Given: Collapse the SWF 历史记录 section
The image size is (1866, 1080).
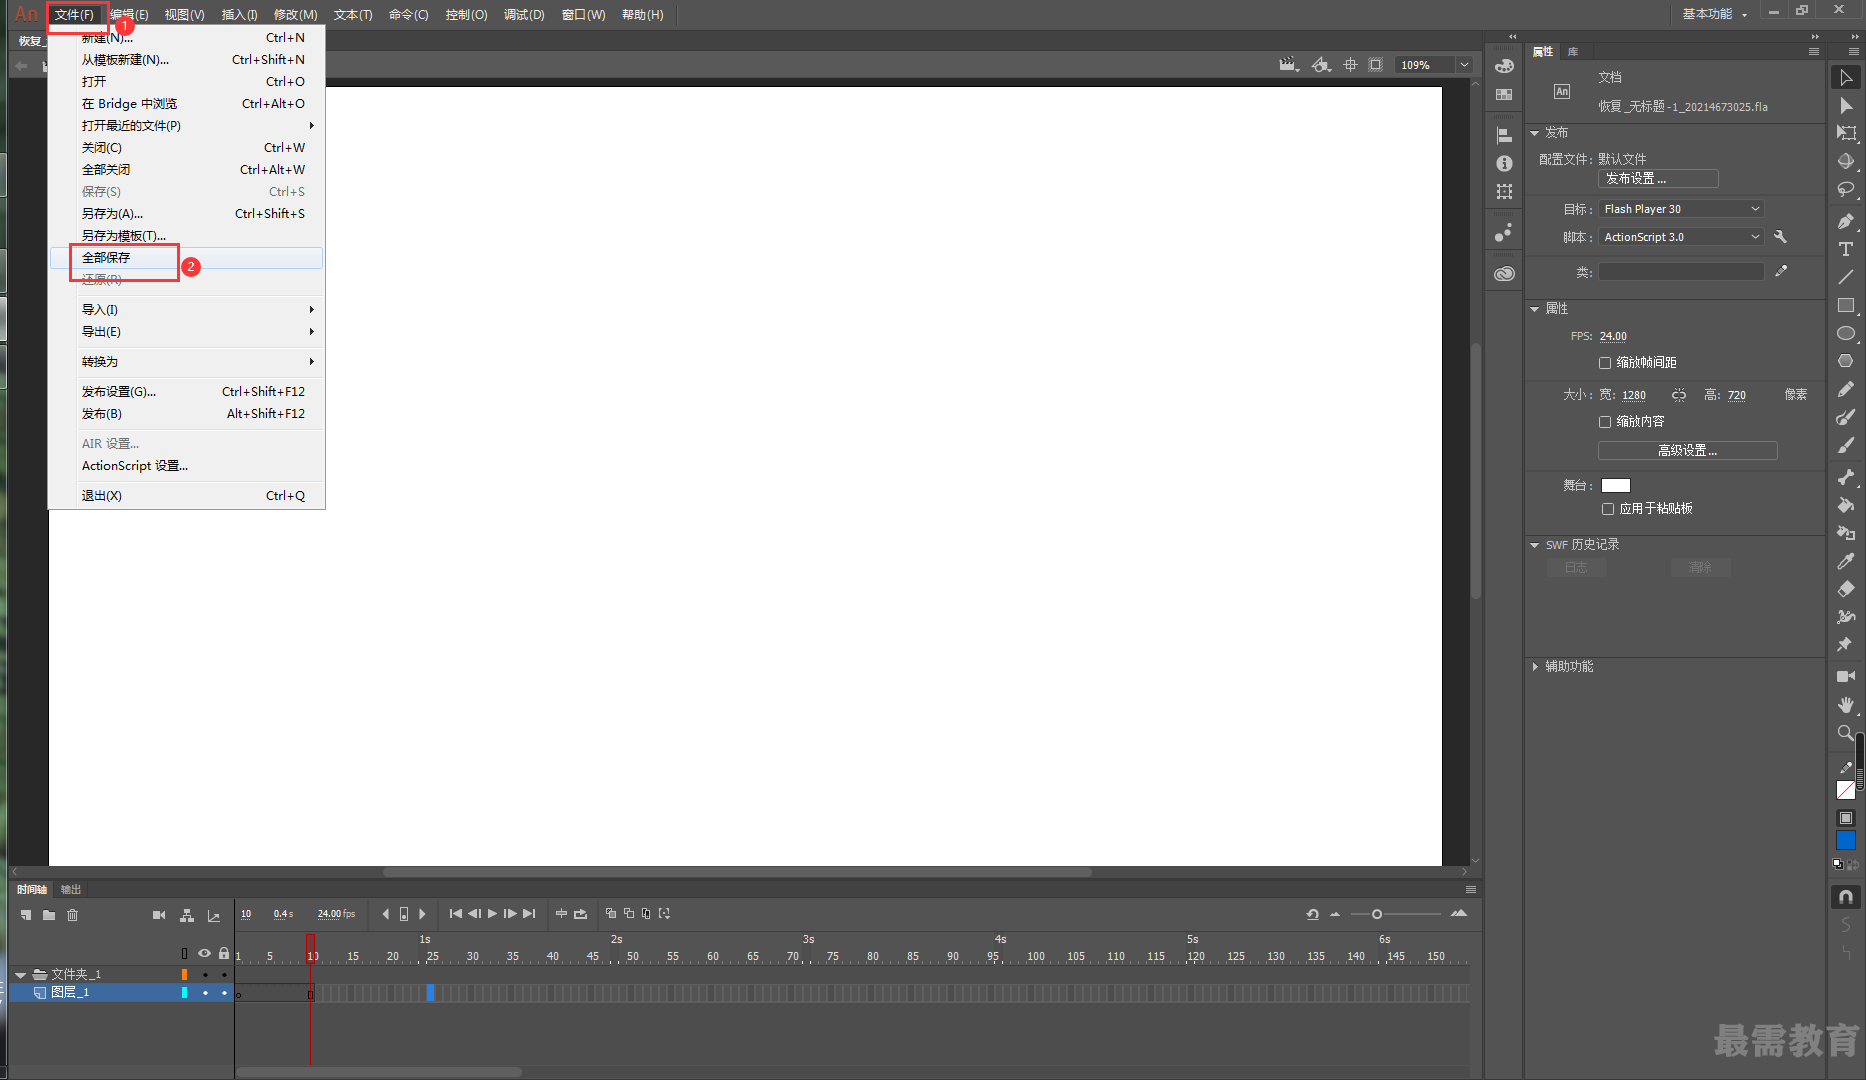Looking at the screenshot, I should tap(1535, 545).
